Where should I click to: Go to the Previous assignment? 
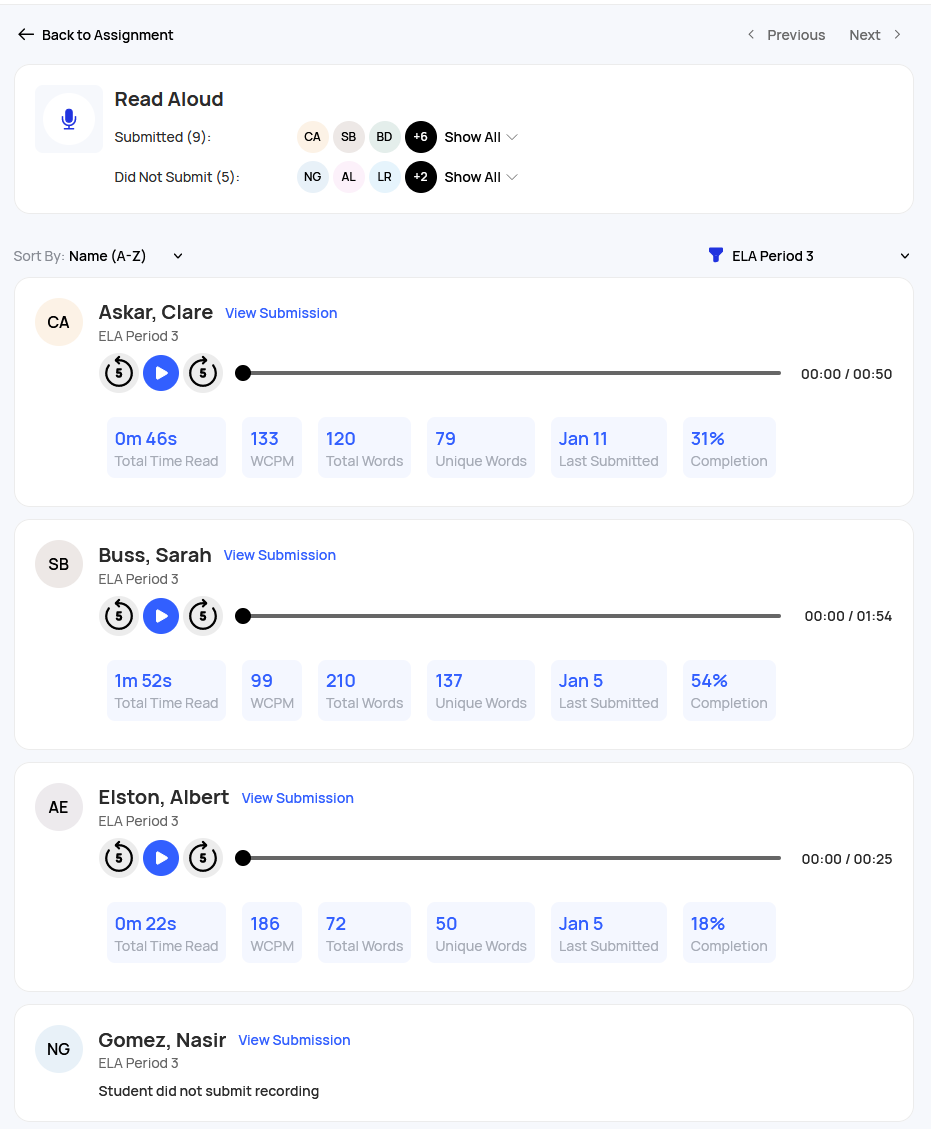point(786,35)
